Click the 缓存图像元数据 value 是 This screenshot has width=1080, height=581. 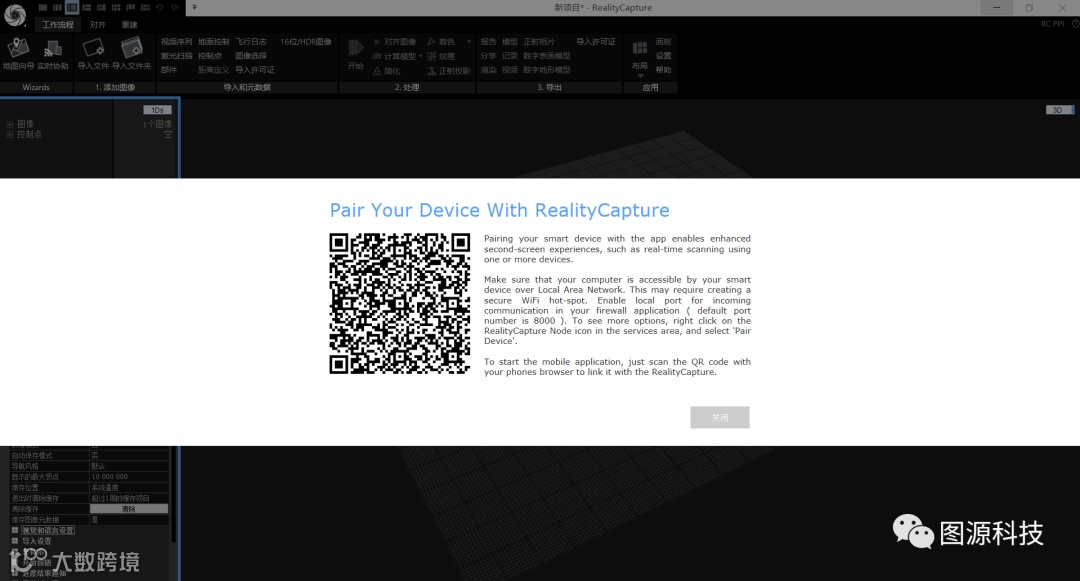click(129, 520)
